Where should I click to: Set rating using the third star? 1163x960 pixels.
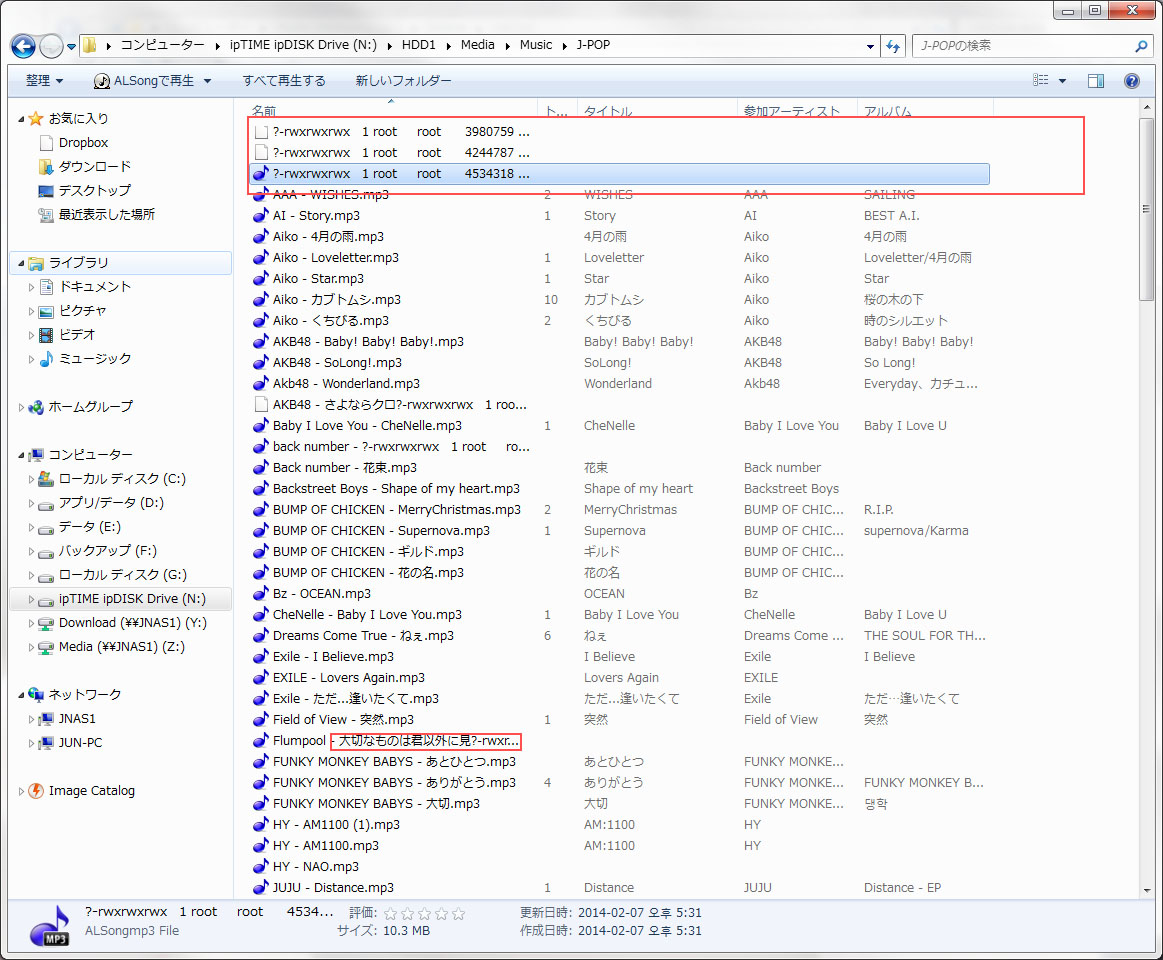424,914
